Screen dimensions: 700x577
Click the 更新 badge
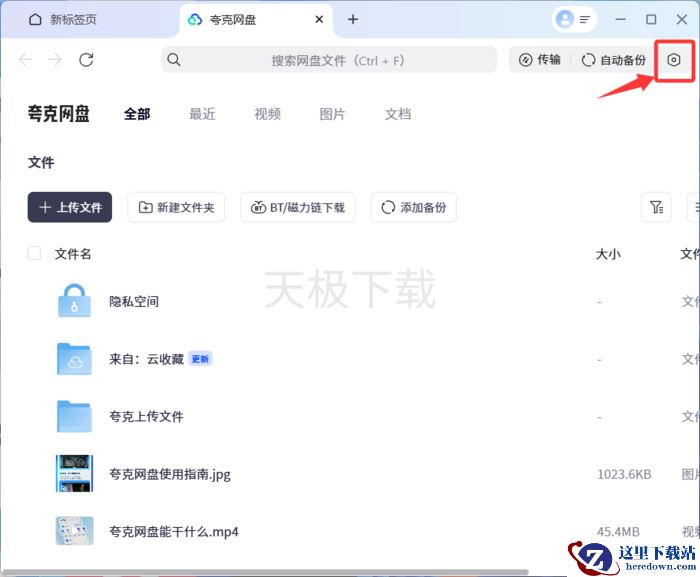(x=200, y=359)
